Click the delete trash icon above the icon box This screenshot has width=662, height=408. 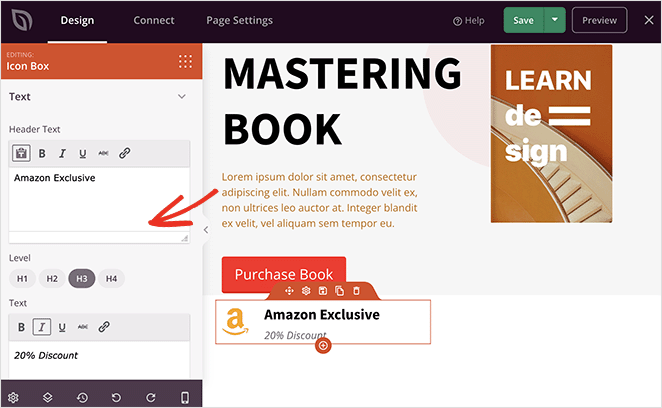(356, 290)
